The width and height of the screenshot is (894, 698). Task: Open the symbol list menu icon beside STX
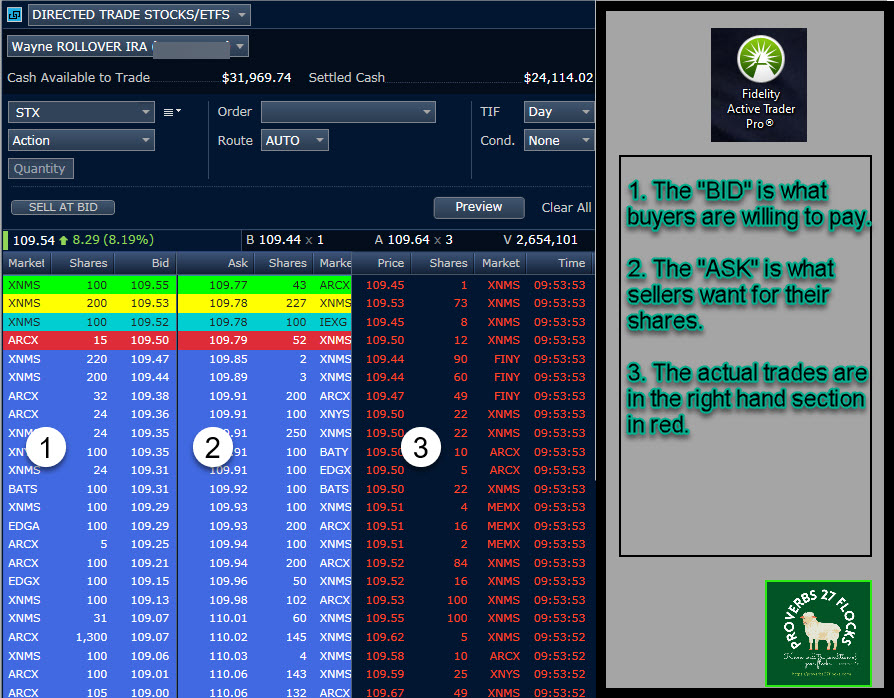click(x=172, y=112)
